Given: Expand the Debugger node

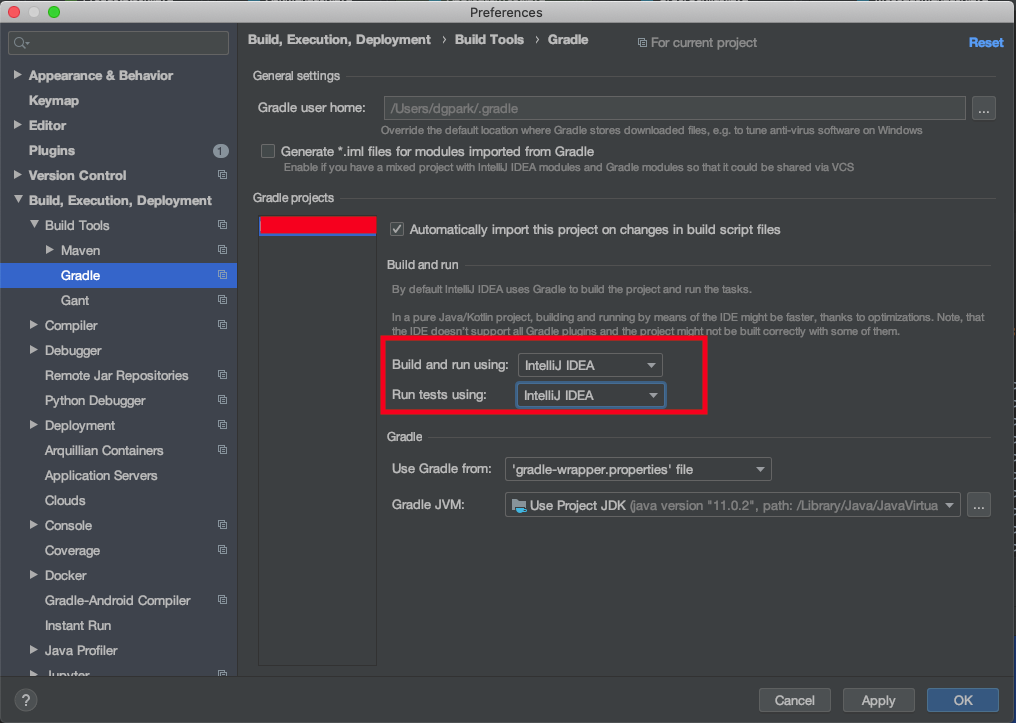Looking at the screenshot, I should pyautogui.click(x=34, y=350).
